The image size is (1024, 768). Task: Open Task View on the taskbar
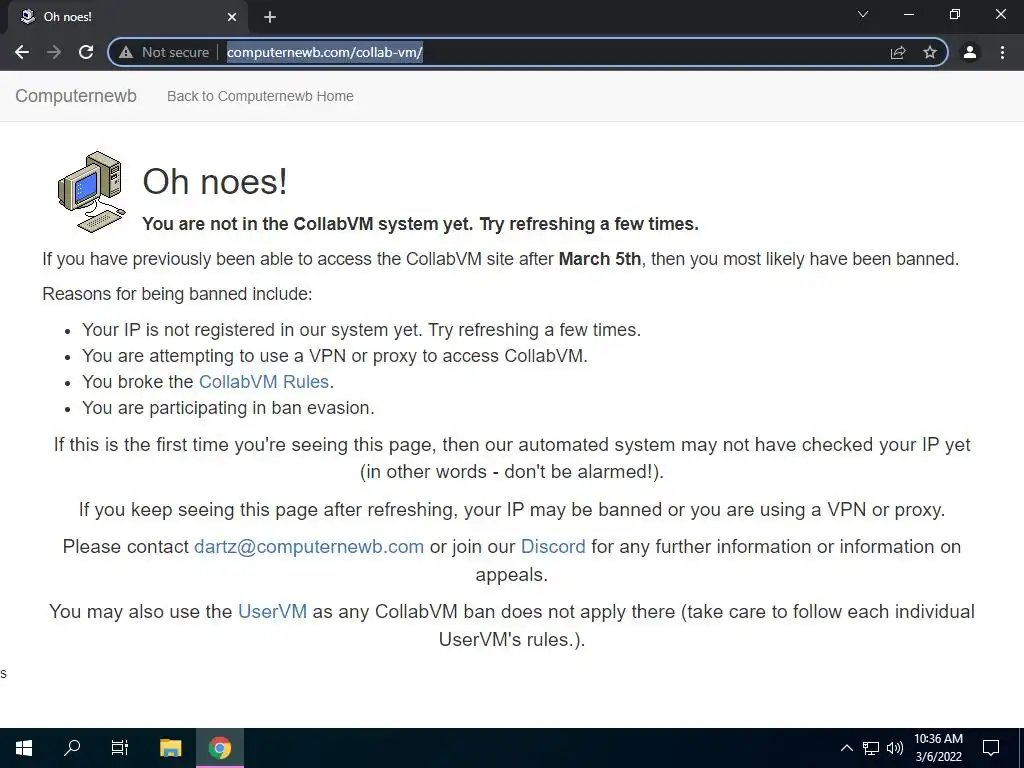pos(120,748)
